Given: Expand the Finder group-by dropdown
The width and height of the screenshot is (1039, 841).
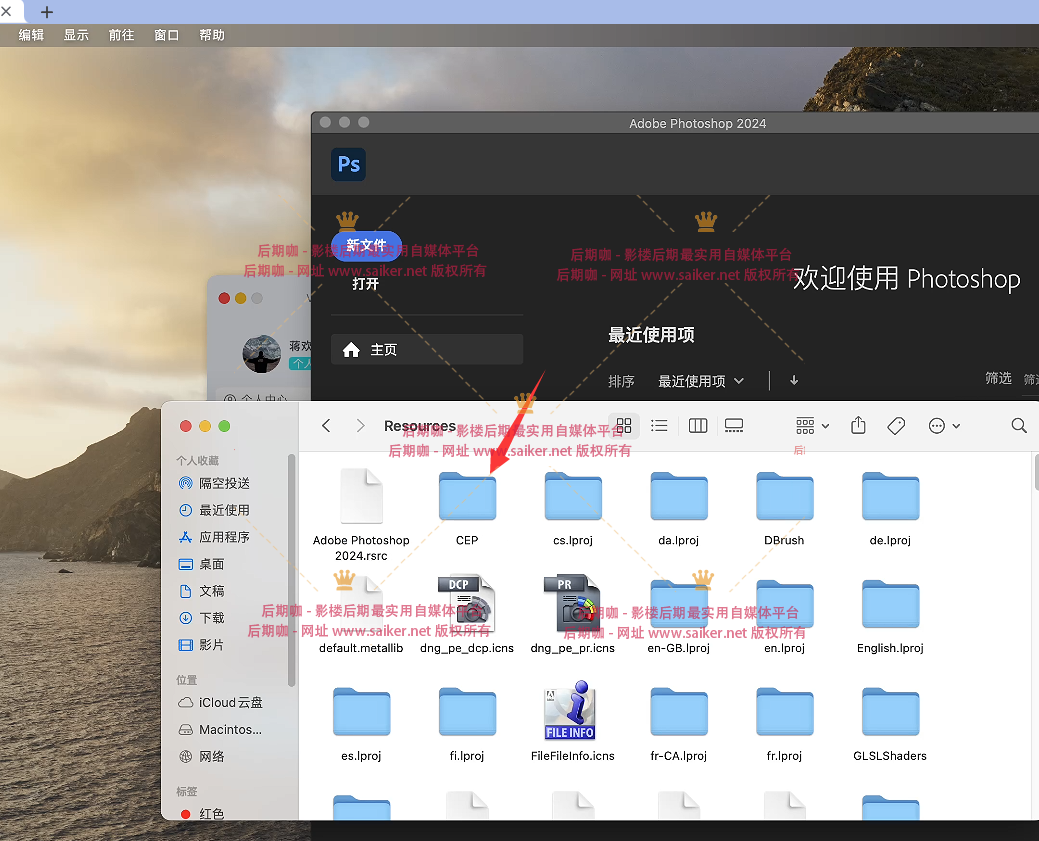Looking at the screenshot, I should point(812,426).
